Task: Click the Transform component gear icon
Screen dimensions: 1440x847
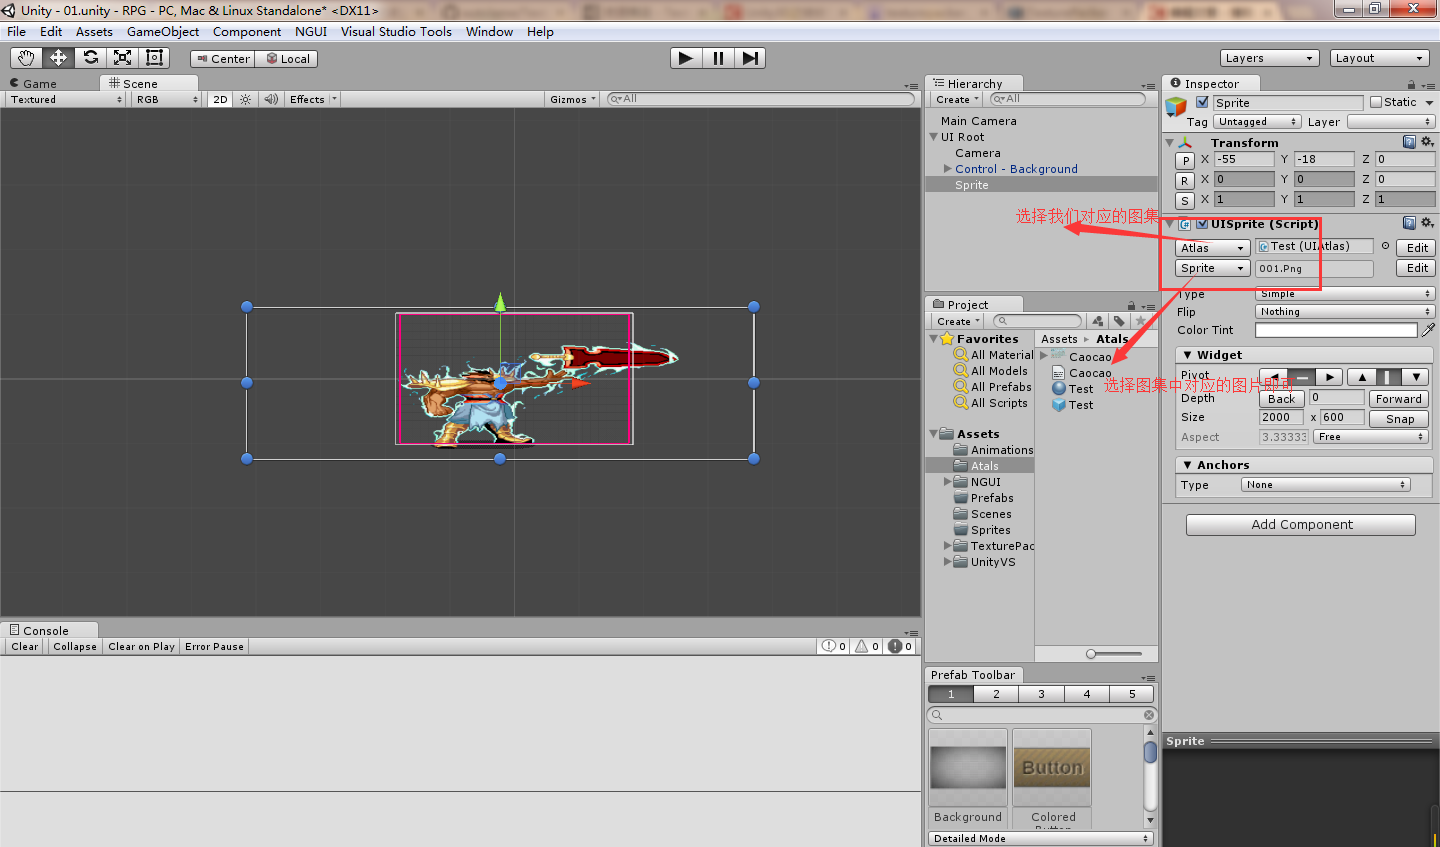Action: pyautogui.click(x=1427, y=142)
